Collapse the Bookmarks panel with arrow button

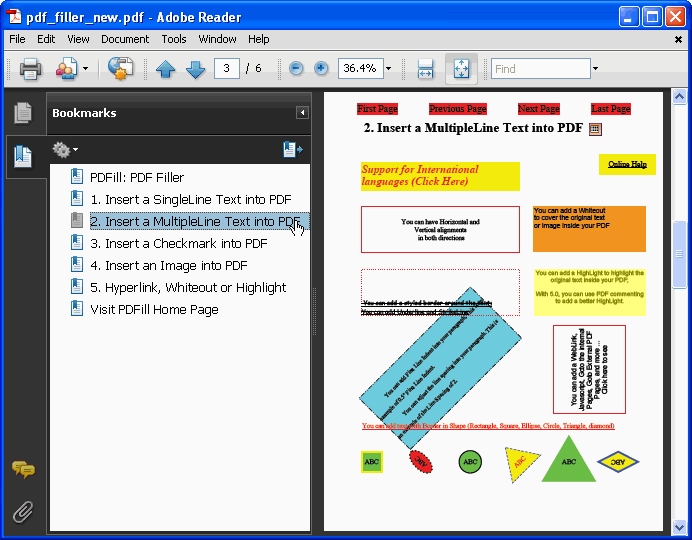coord(302,112)
